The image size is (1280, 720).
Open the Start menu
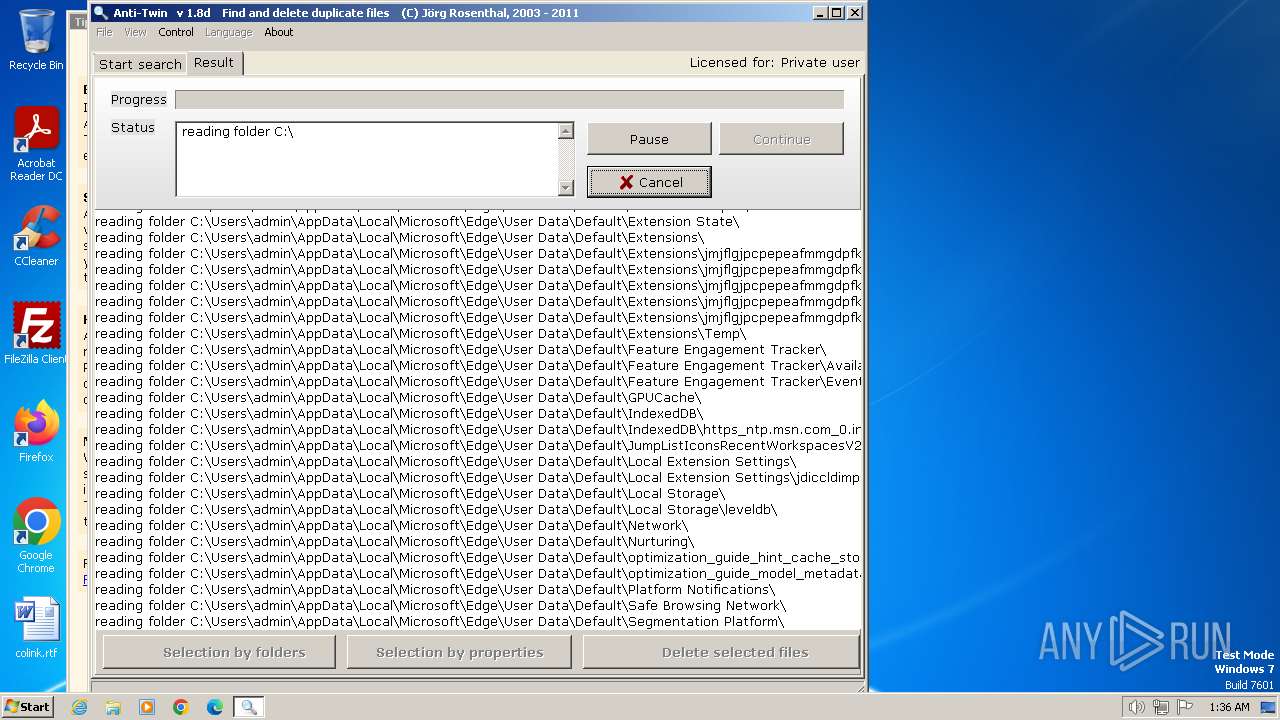point(27,707)
